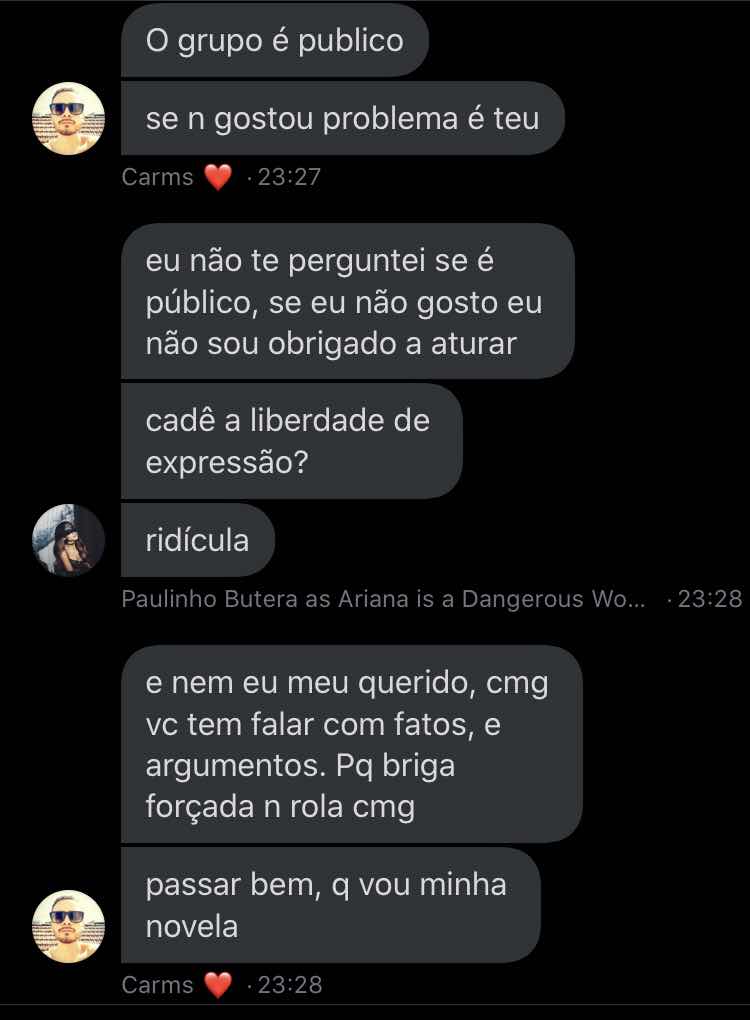Tap Carms avatar beside 'passar bem' message
Image resolution: width=750 pixels, height=1020 pixels.
point(68,926)
